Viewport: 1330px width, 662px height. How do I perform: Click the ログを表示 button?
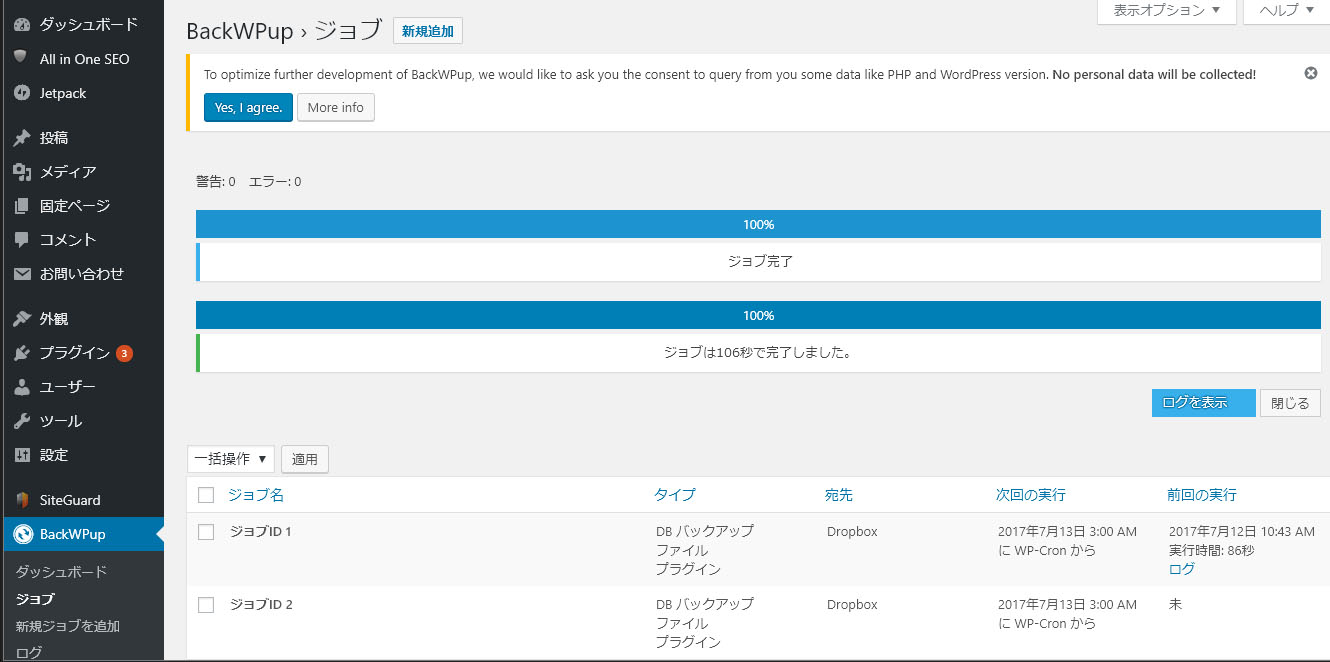coord(1203,403)
